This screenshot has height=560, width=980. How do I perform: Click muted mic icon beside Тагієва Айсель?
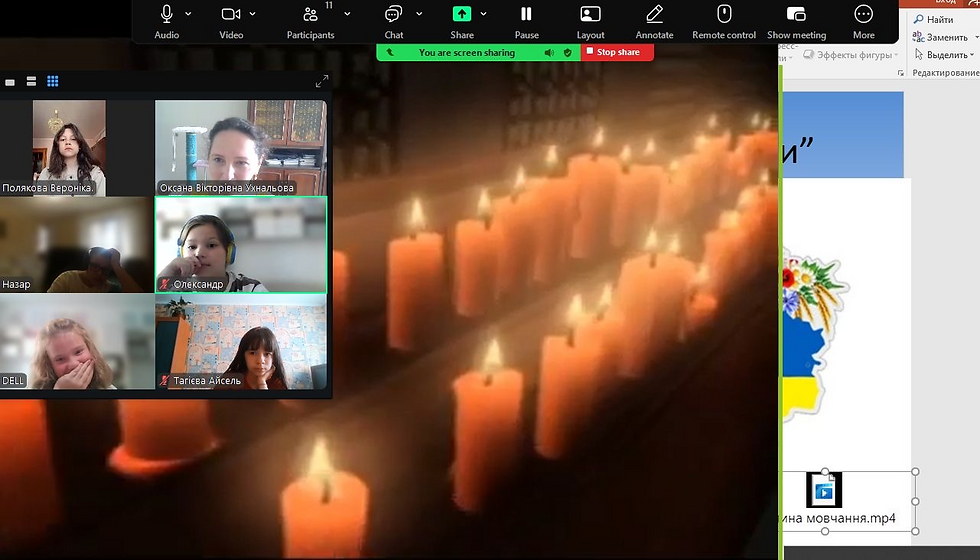[164, 381]
